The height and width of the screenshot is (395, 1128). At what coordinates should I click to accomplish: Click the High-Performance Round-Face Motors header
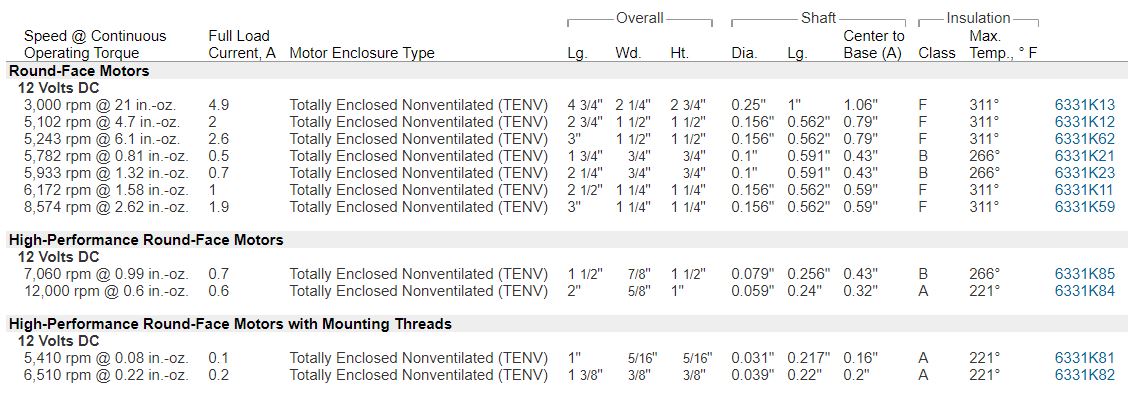coord(146,240)
